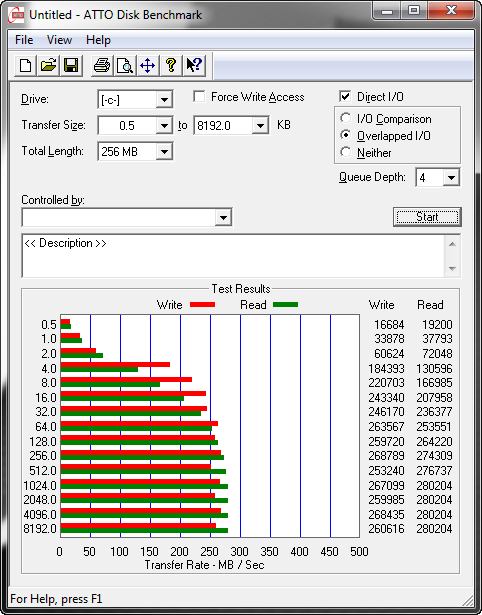Open the Drive dropdown showing [-c-]

(x=164, y=100)
